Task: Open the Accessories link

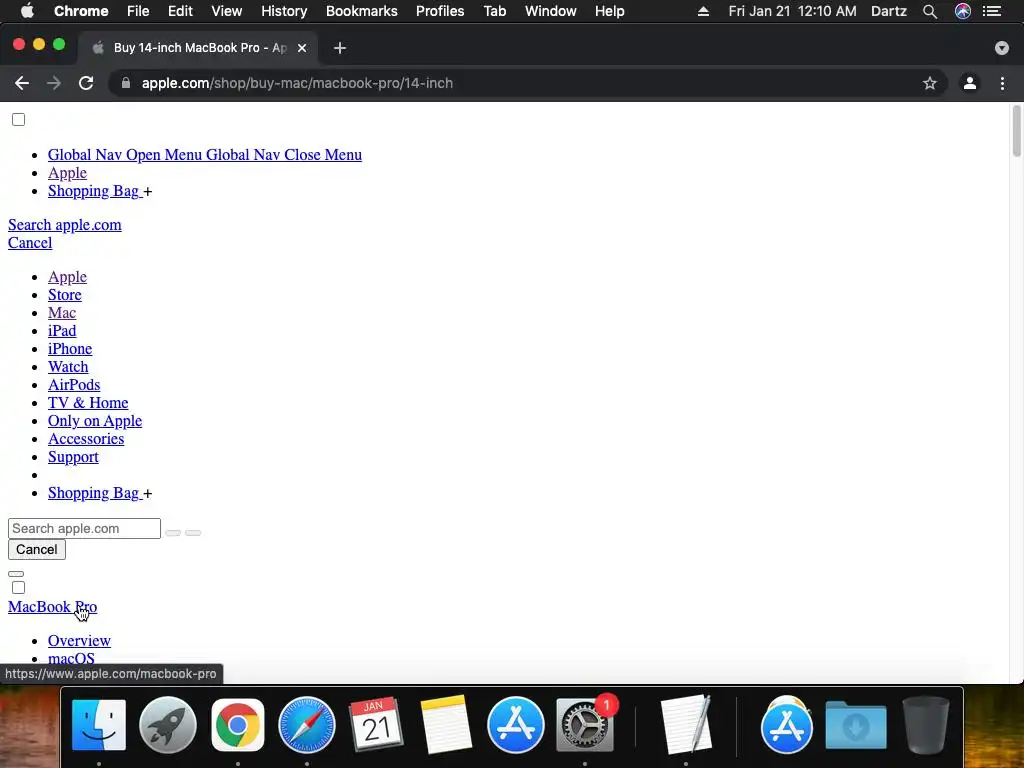Action: click(x=86, y=439)
